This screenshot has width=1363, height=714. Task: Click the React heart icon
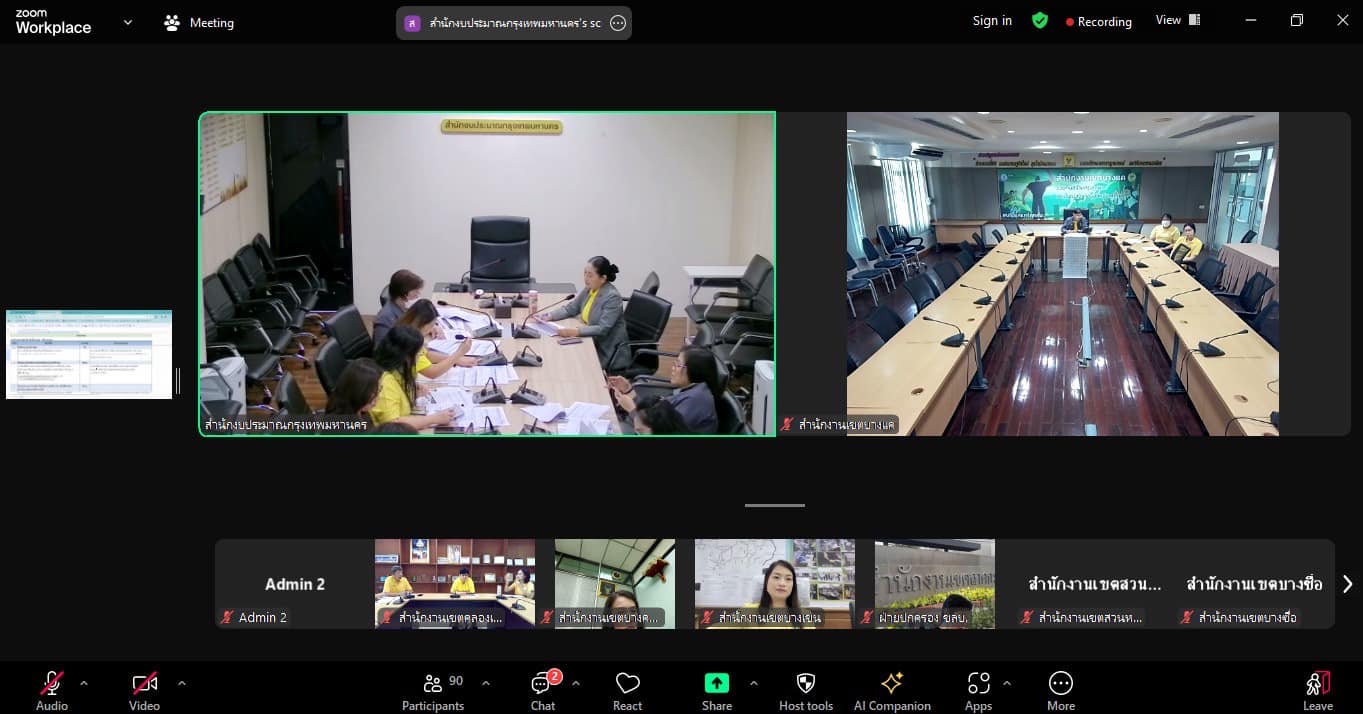tap(627, 689)
